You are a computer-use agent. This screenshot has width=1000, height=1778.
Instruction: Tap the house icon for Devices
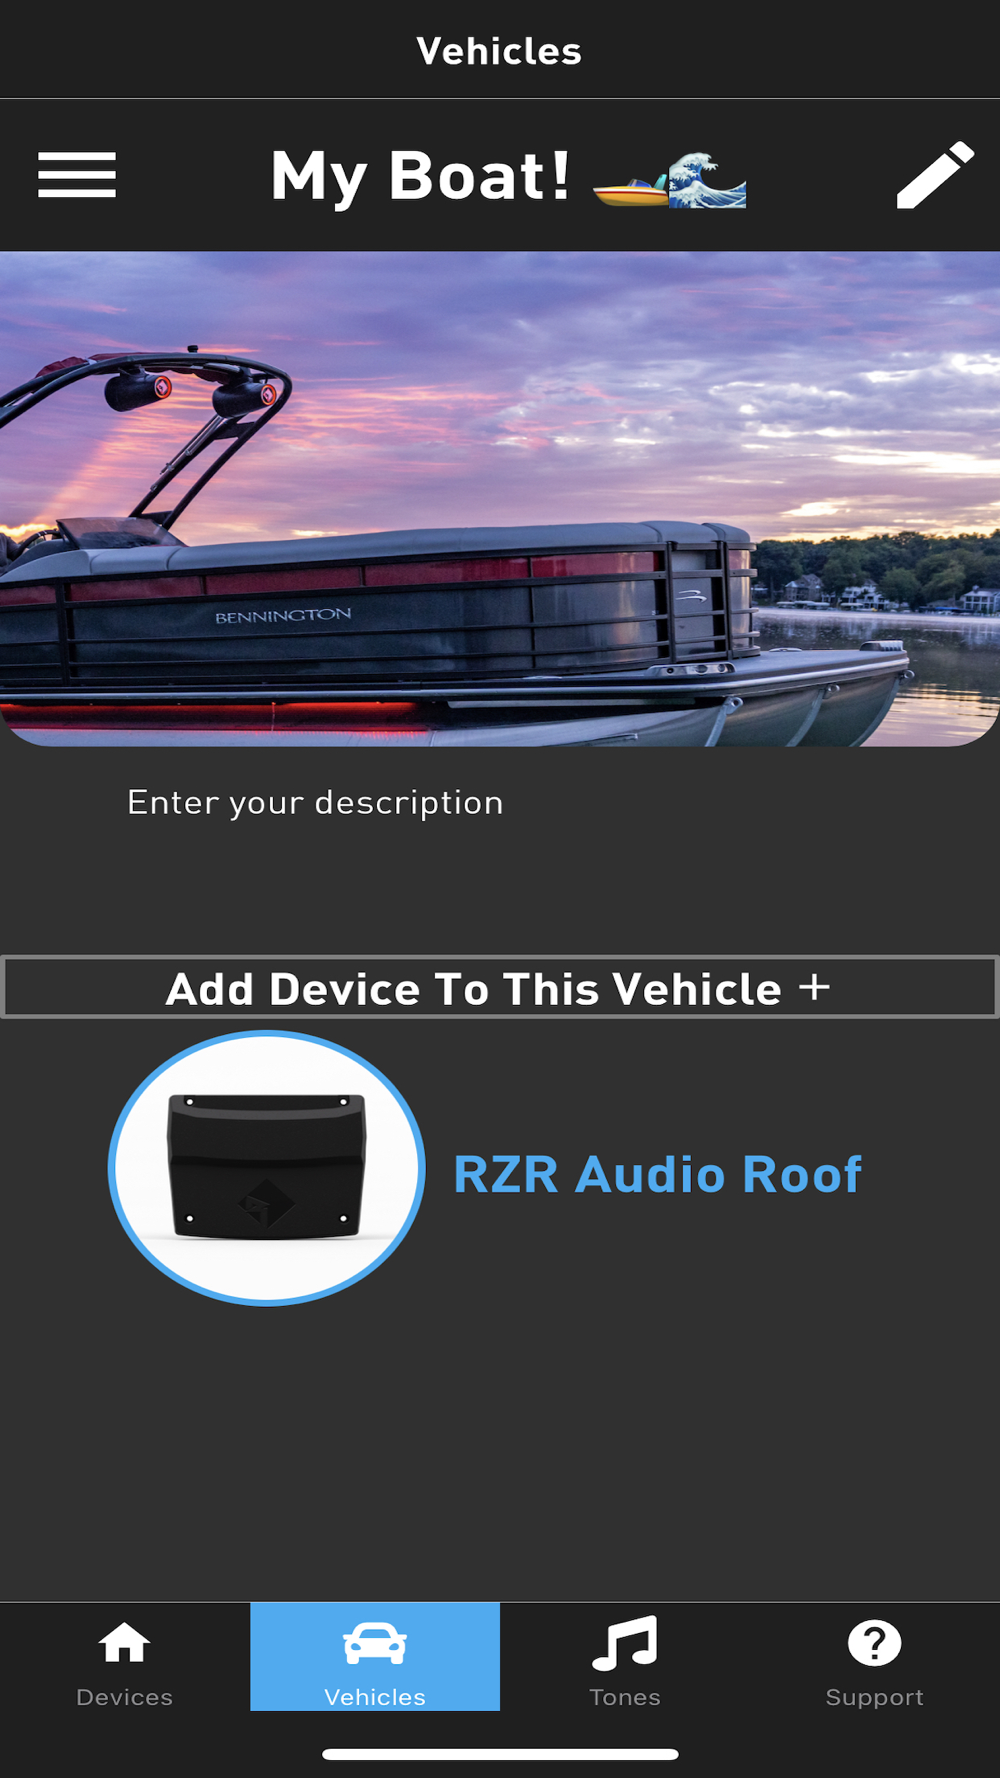[x=125, y=1642]
